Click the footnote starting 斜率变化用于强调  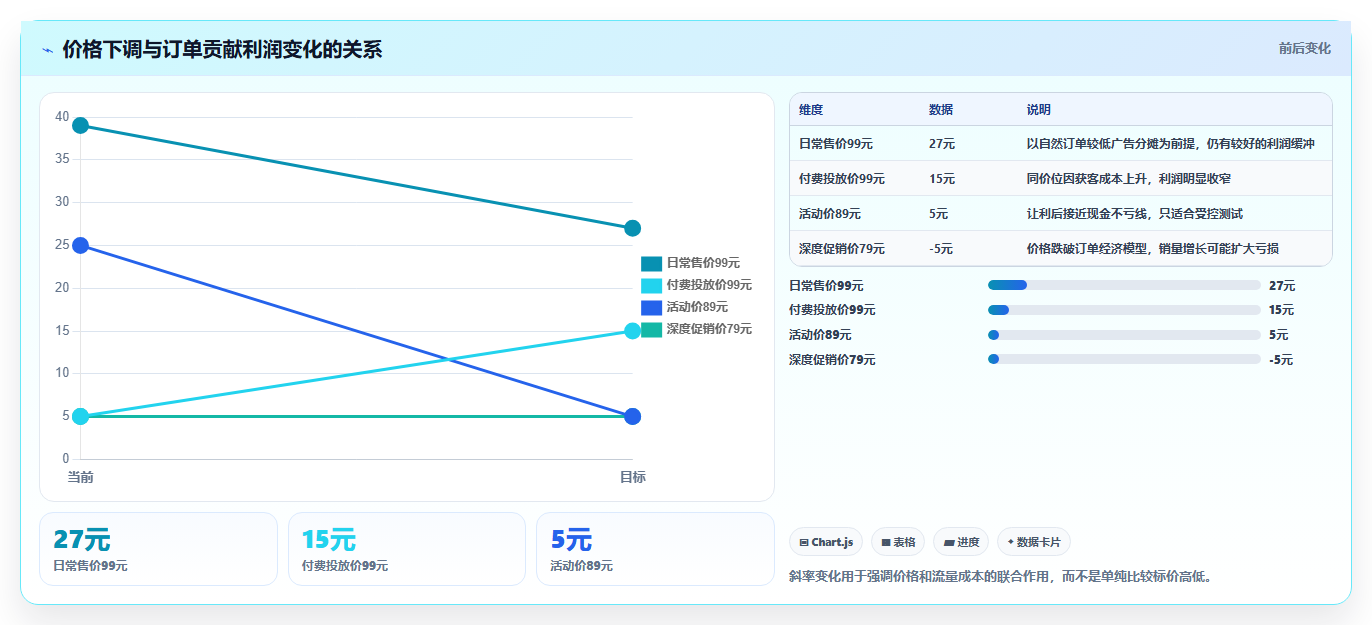(x=1000, y=577)
